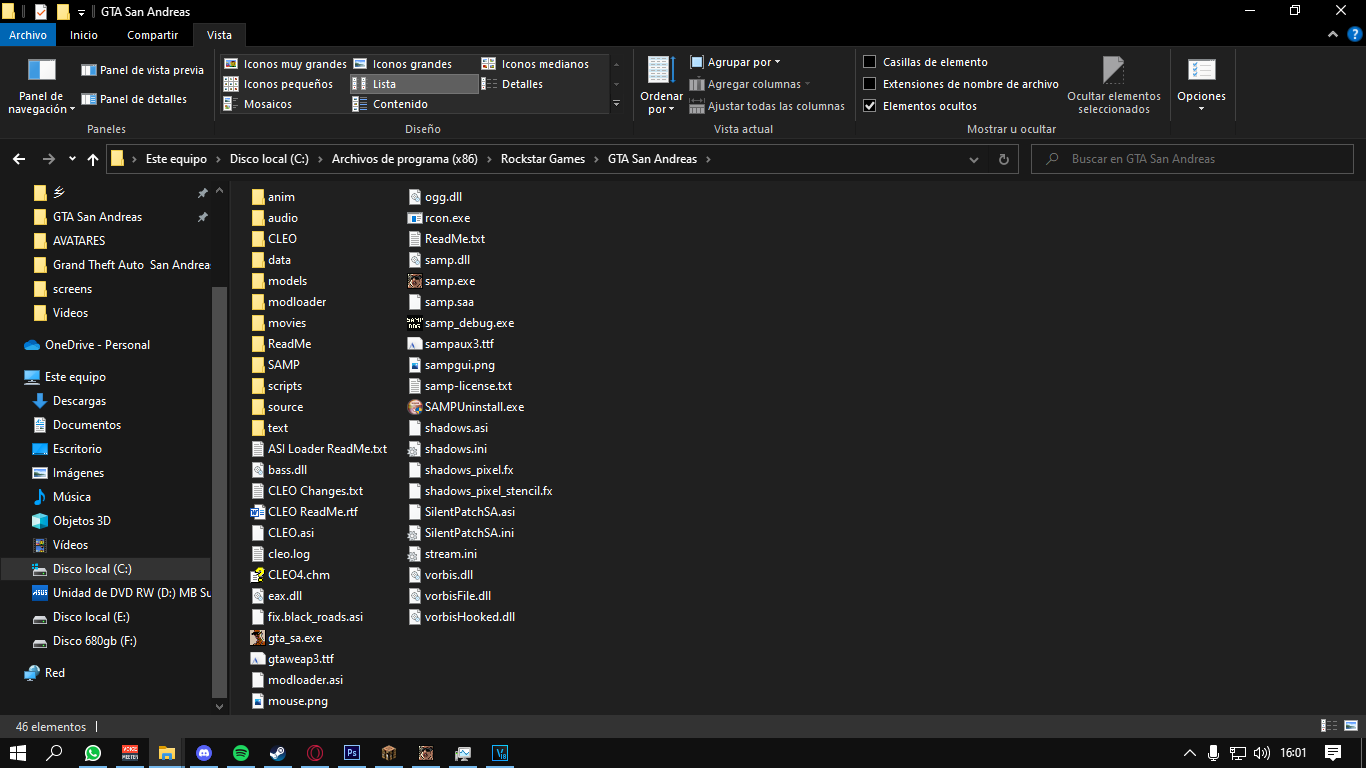The image size is (1366, 768).
Task: Select the sampgui.png image icon
Action: [416, 365]
